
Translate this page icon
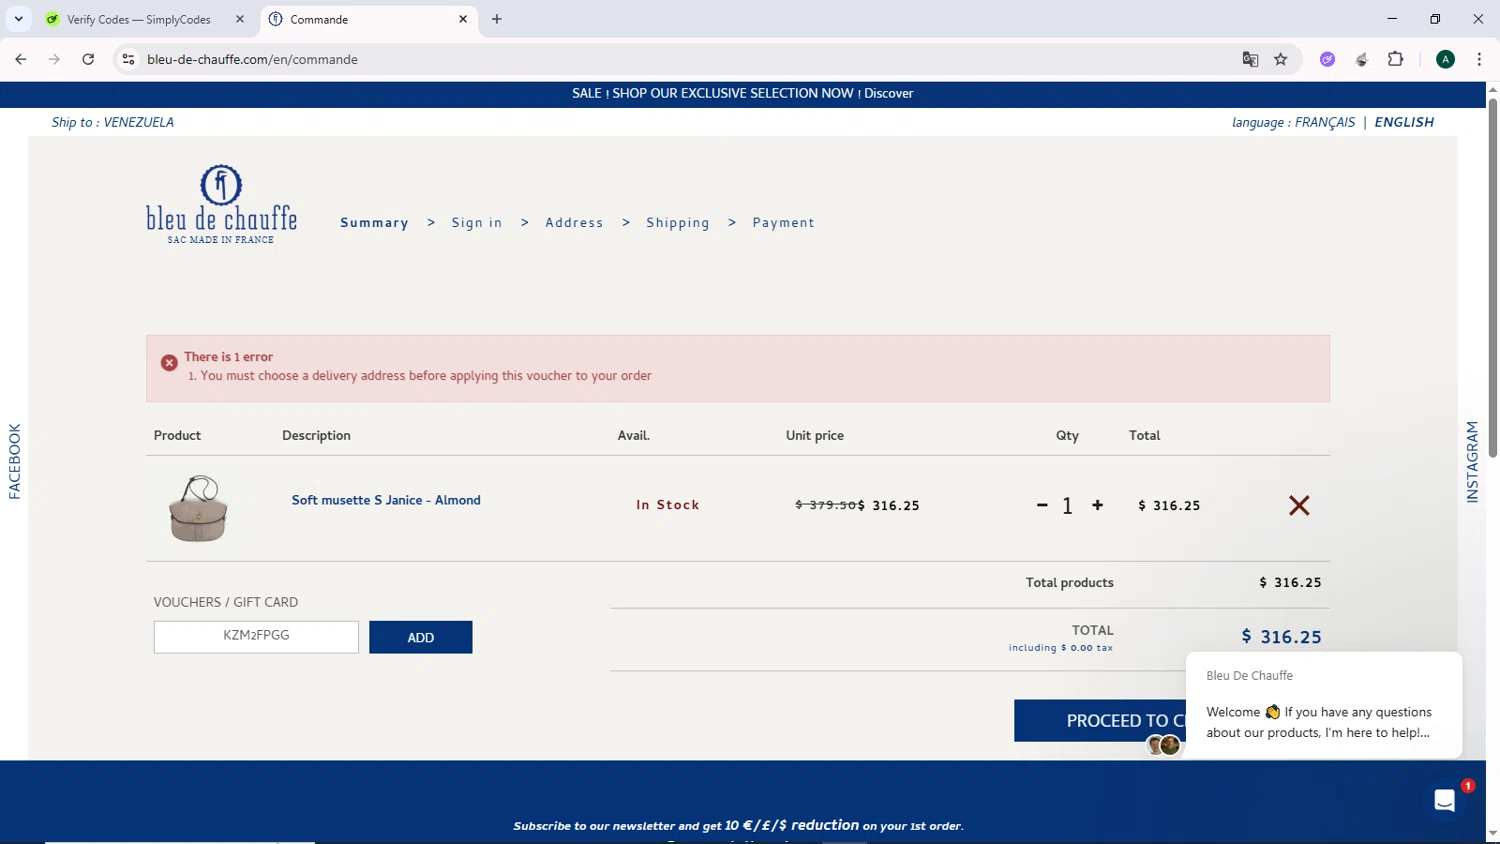tap(1250, 59)
